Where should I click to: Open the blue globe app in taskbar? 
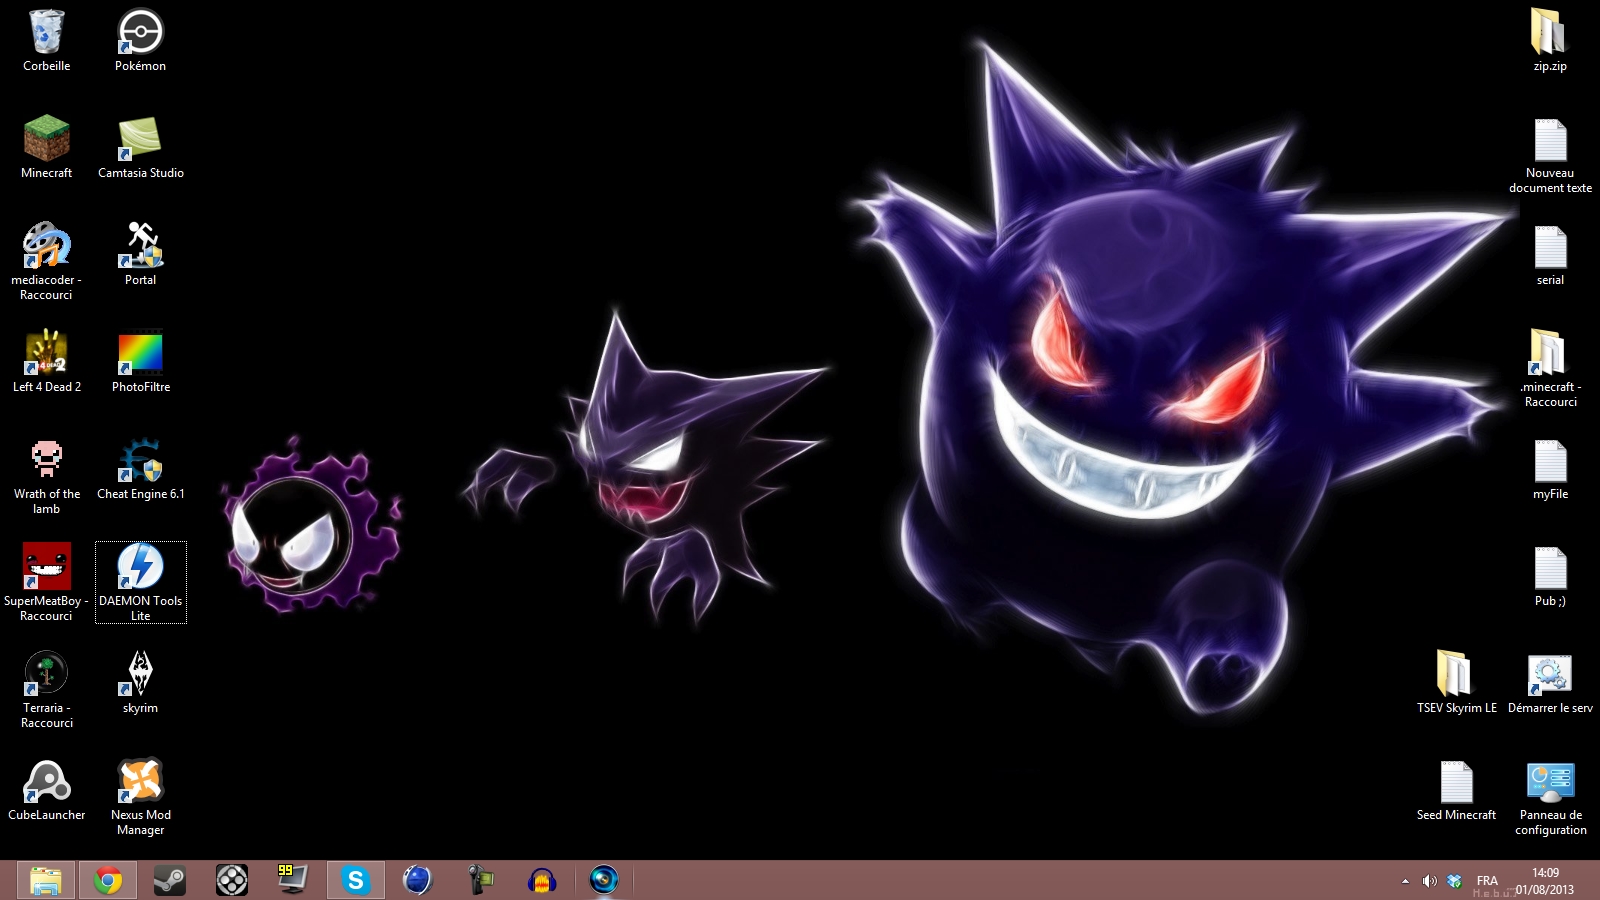[417, 880]
